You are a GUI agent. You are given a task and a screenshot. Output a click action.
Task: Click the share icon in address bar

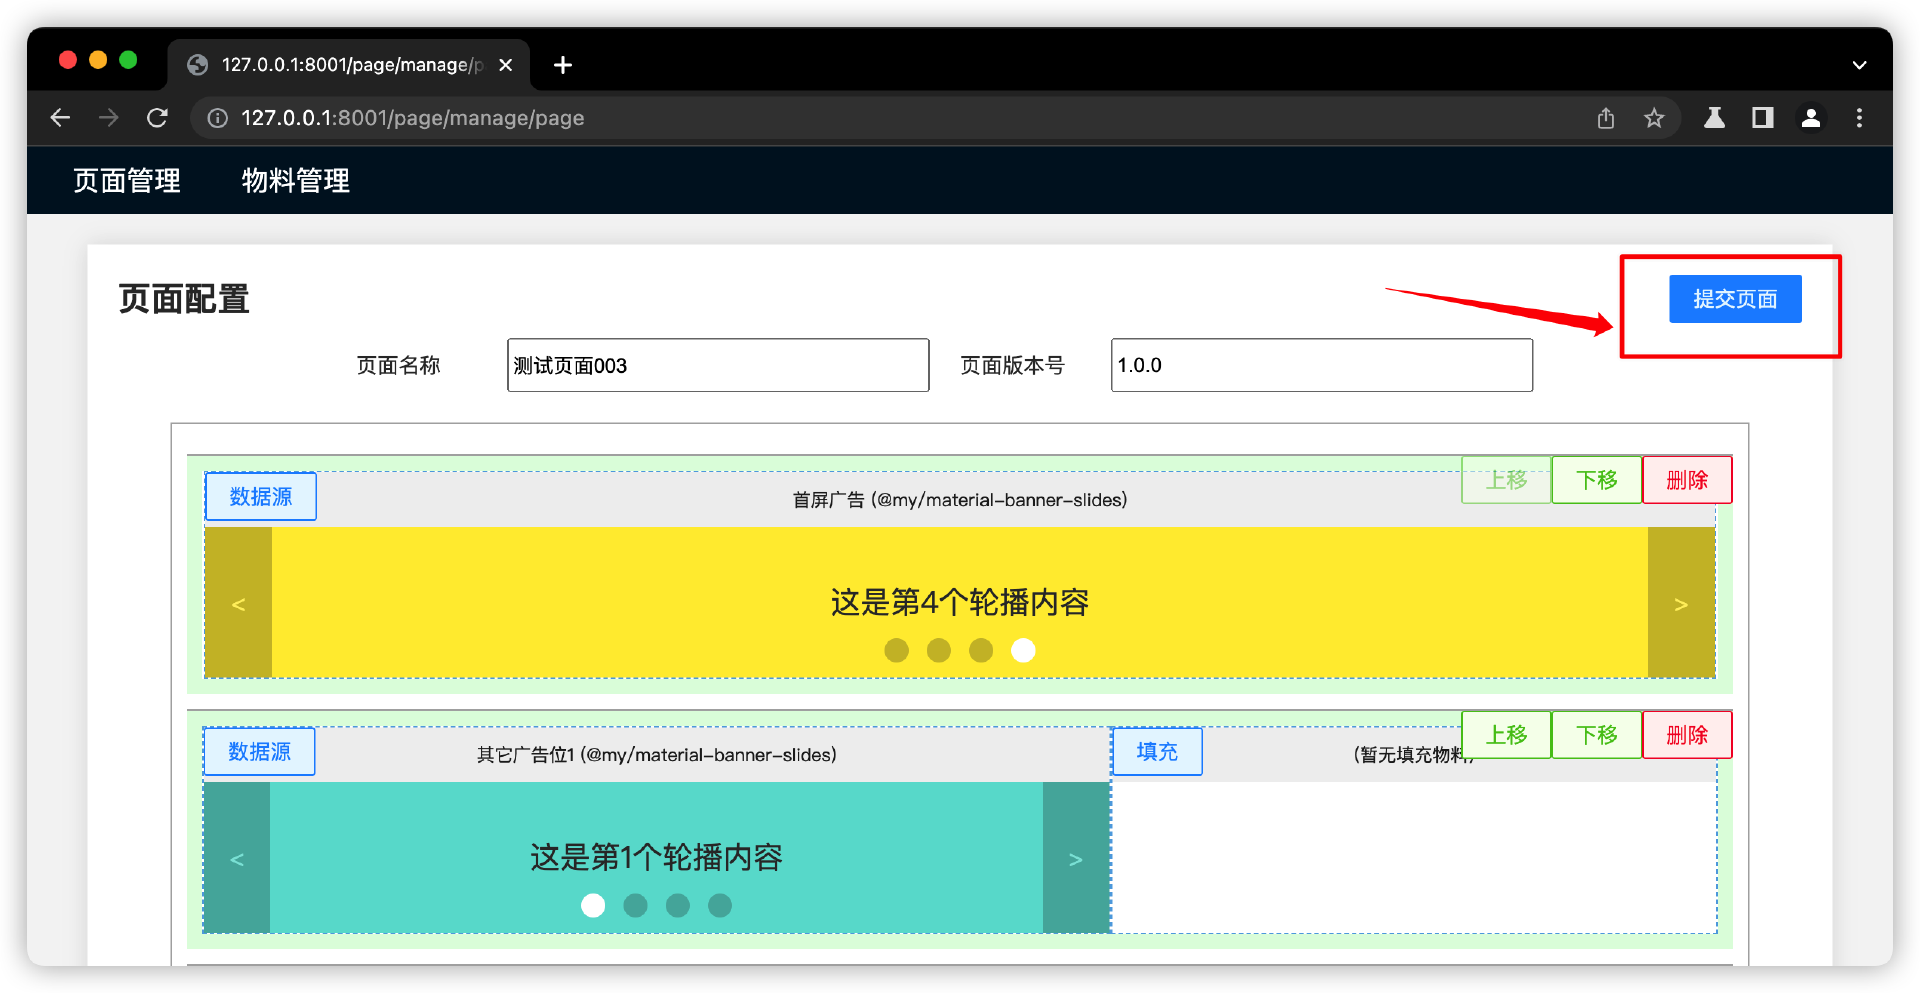click(1606, 118)
